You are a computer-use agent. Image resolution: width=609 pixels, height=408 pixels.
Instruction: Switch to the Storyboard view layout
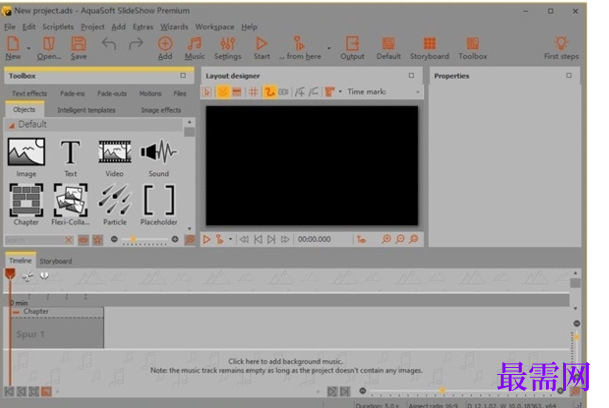430,48
